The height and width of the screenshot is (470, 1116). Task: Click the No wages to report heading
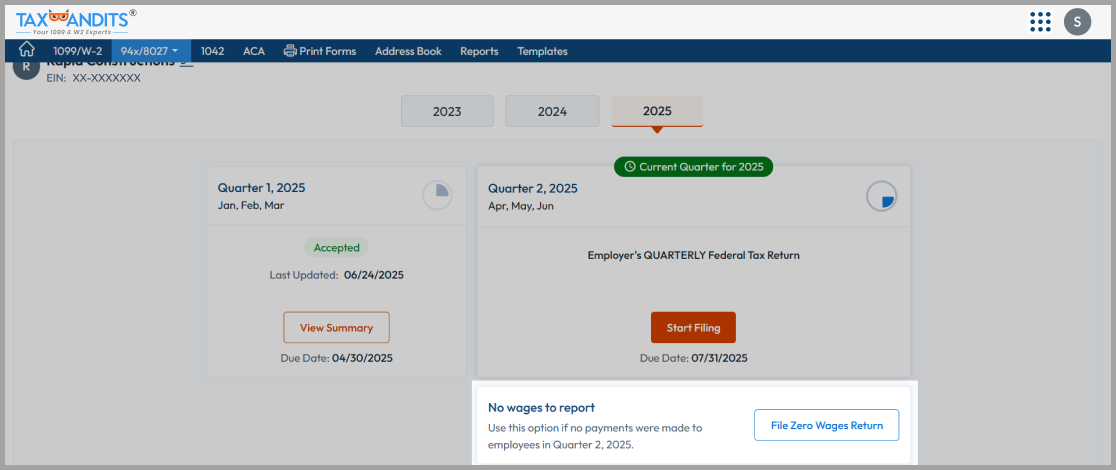point(541,407)
